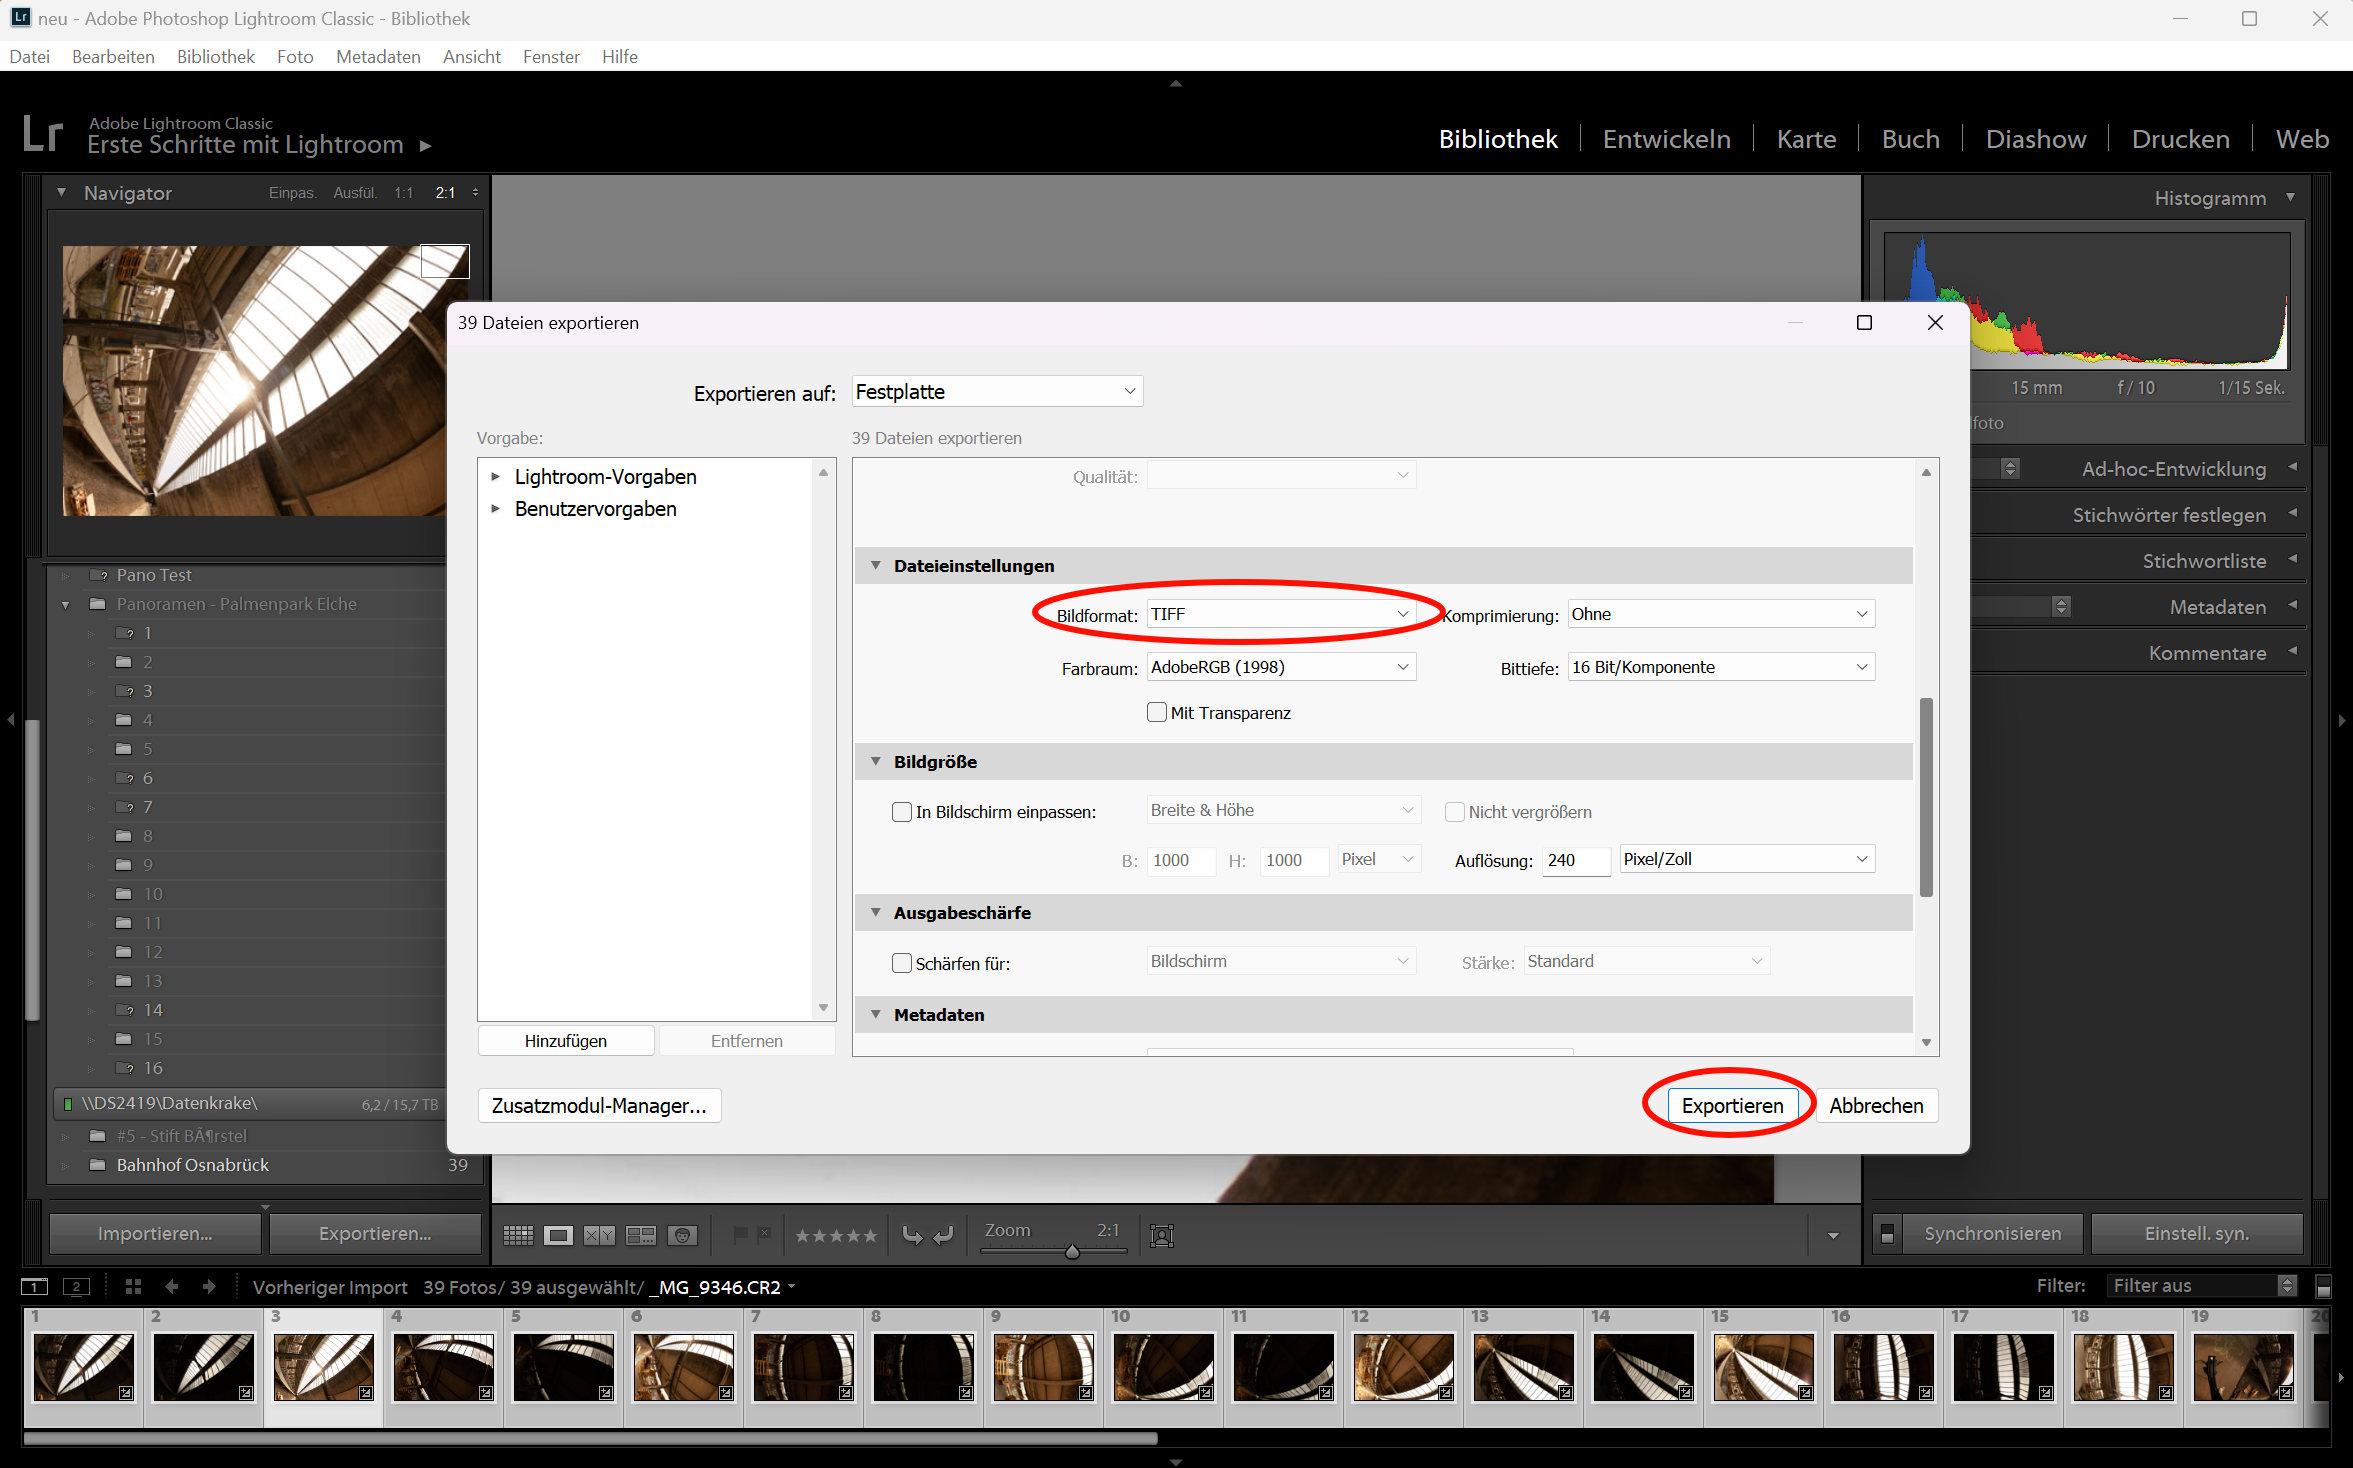Collapse the Dateieinstellungen section
Viewport: 2353px width, 1468px height.
point(876,565)
